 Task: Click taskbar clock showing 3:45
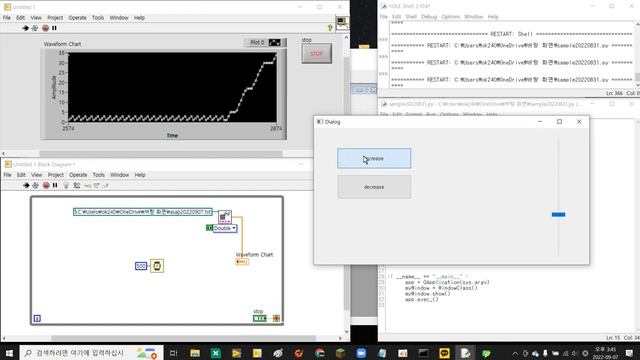tap(606, 353)
